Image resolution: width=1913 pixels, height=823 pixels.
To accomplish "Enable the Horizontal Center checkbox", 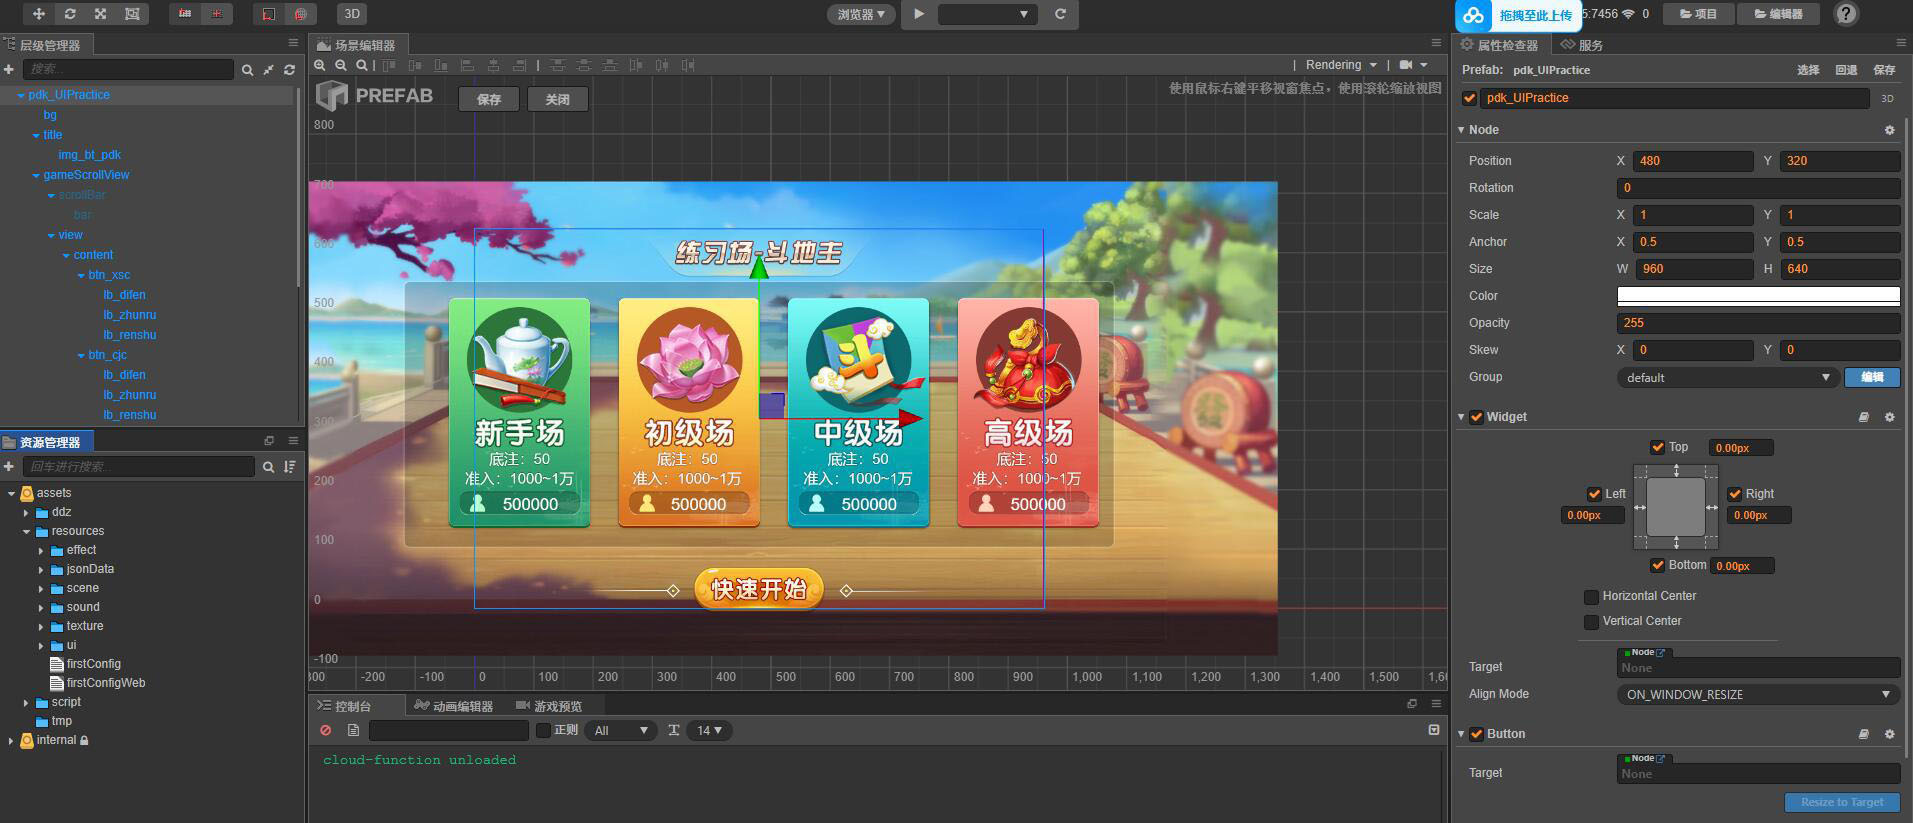I will [x=1591, y=596].
